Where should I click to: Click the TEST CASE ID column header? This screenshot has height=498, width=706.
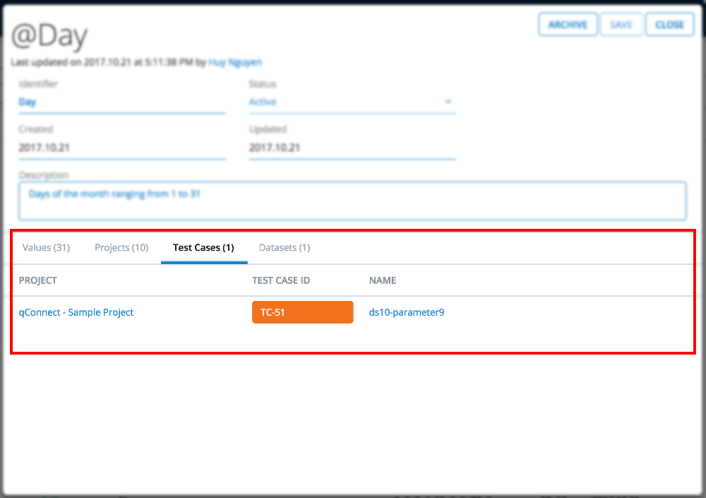click(x=281, y=281)
